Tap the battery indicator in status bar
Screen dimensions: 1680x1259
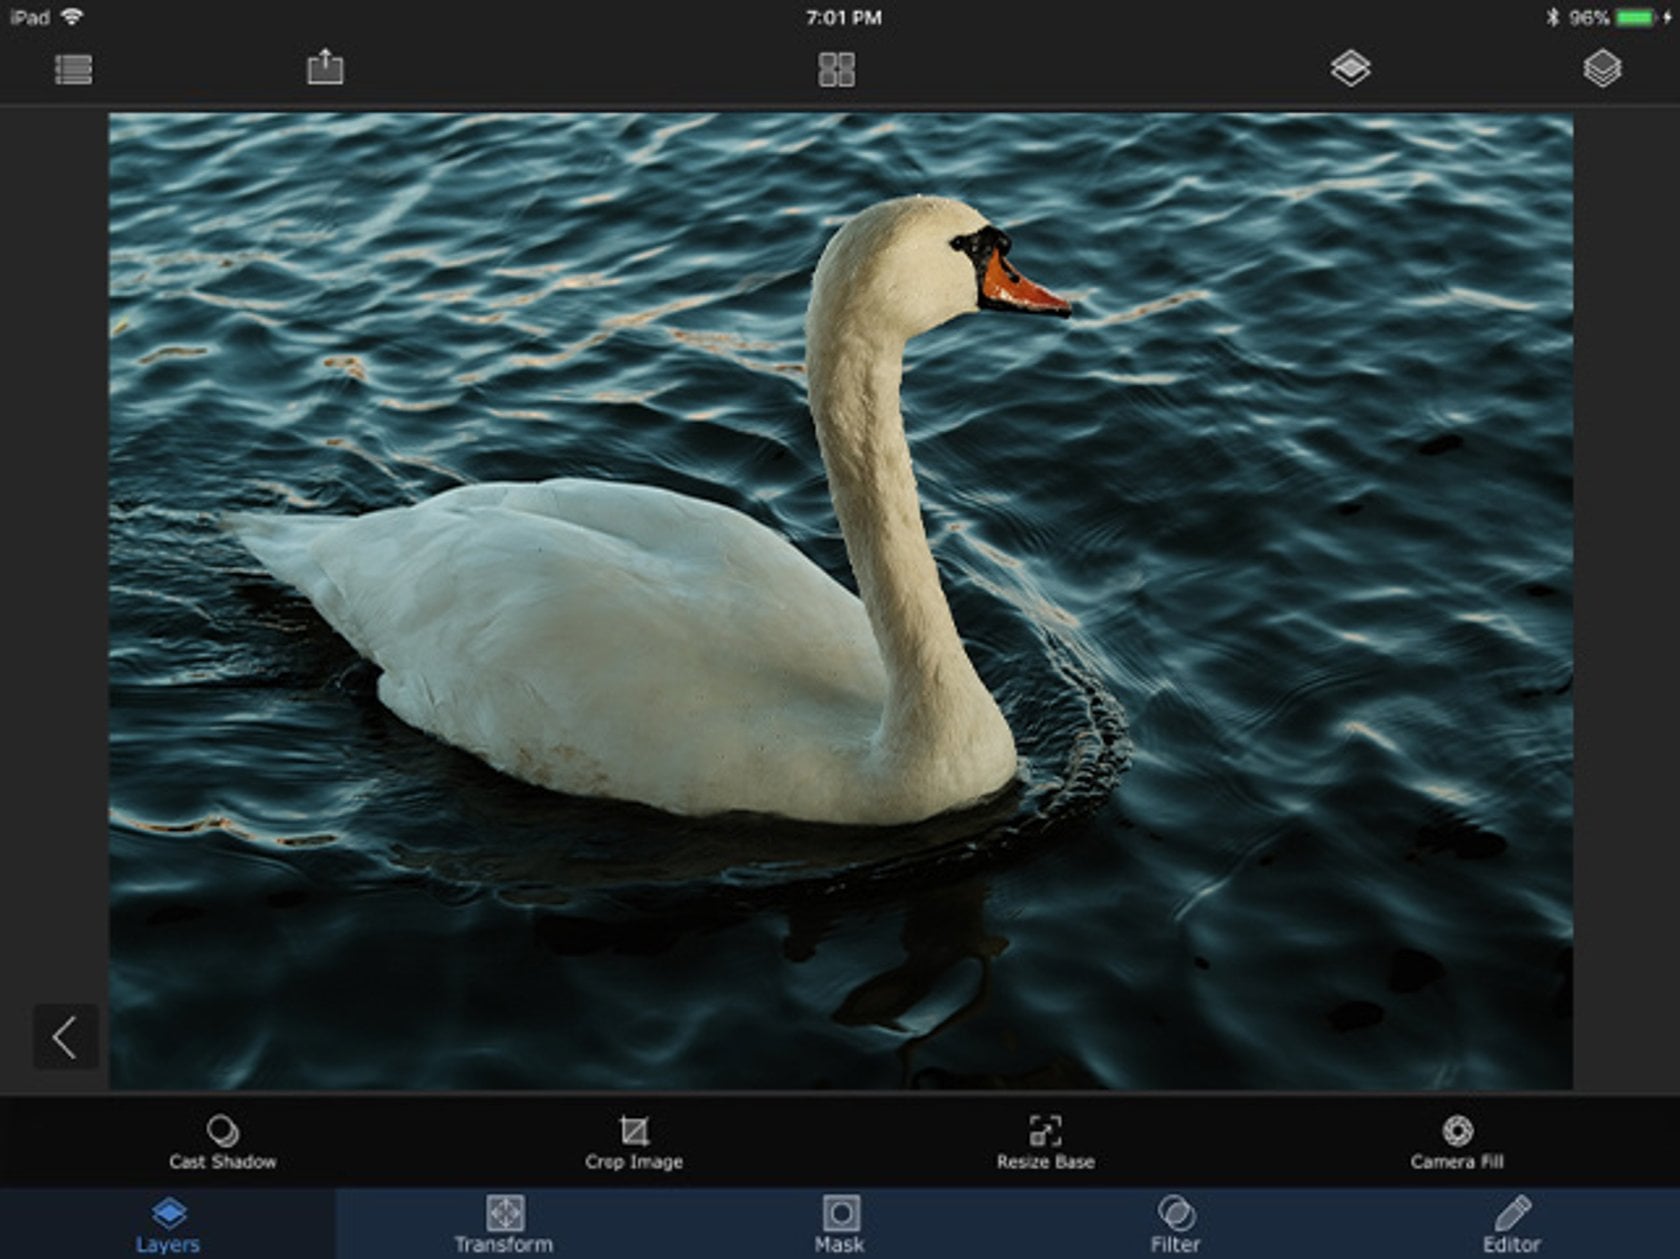click(x=1636, y=18)
